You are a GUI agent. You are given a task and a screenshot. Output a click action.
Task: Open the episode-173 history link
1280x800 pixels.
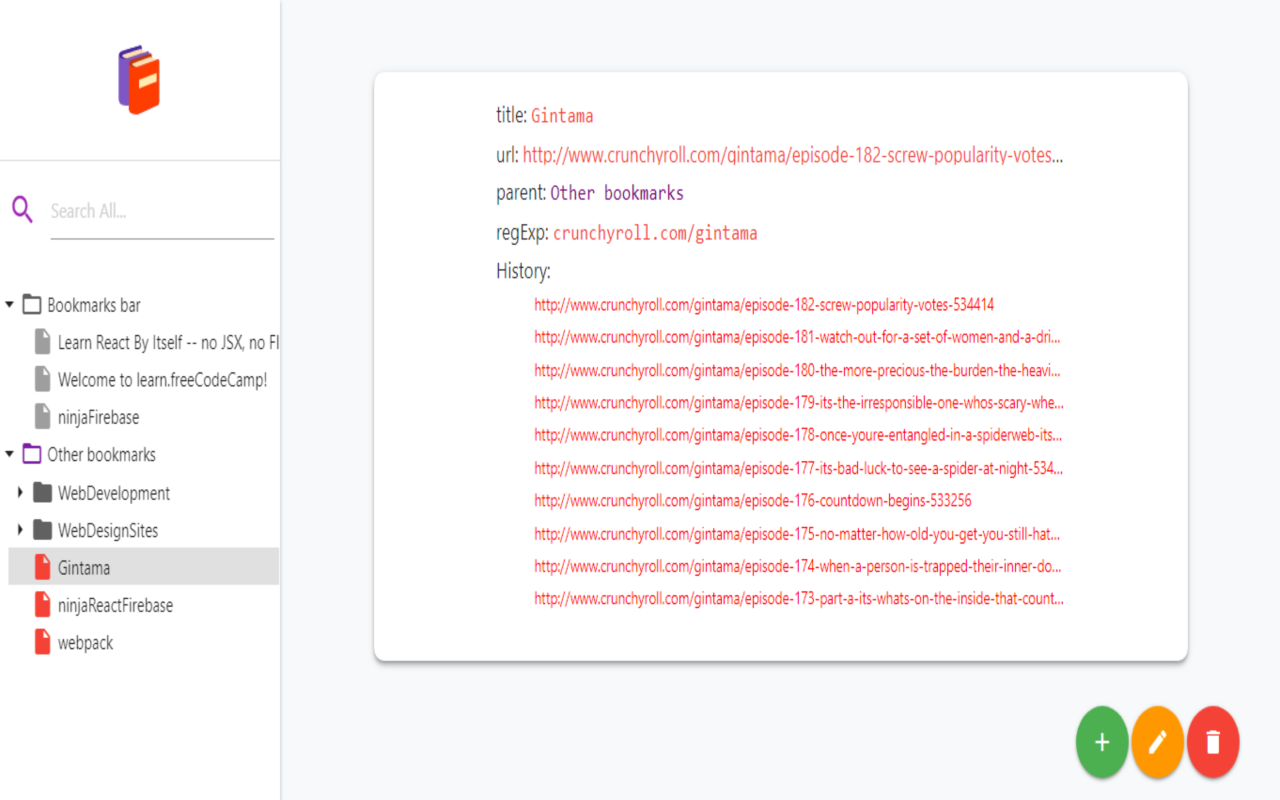[799, 599]
